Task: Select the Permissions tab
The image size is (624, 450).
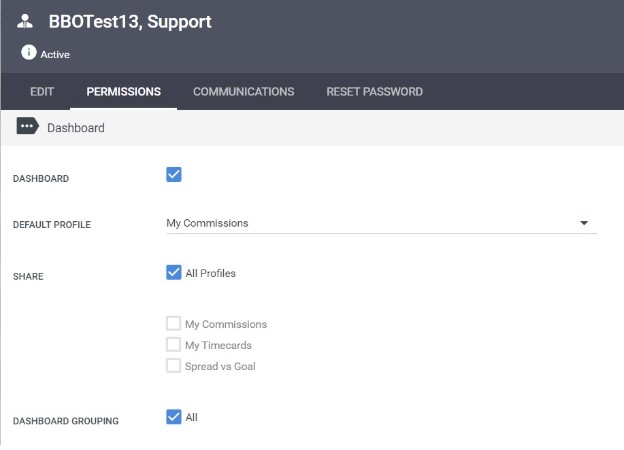Action: click(123, 92)
